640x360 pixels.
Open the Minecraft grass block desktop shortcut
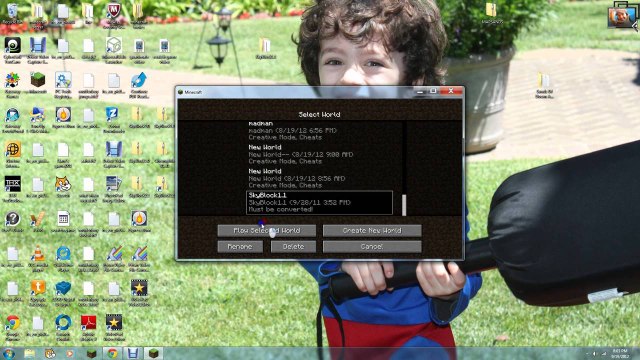click(38, 81)
